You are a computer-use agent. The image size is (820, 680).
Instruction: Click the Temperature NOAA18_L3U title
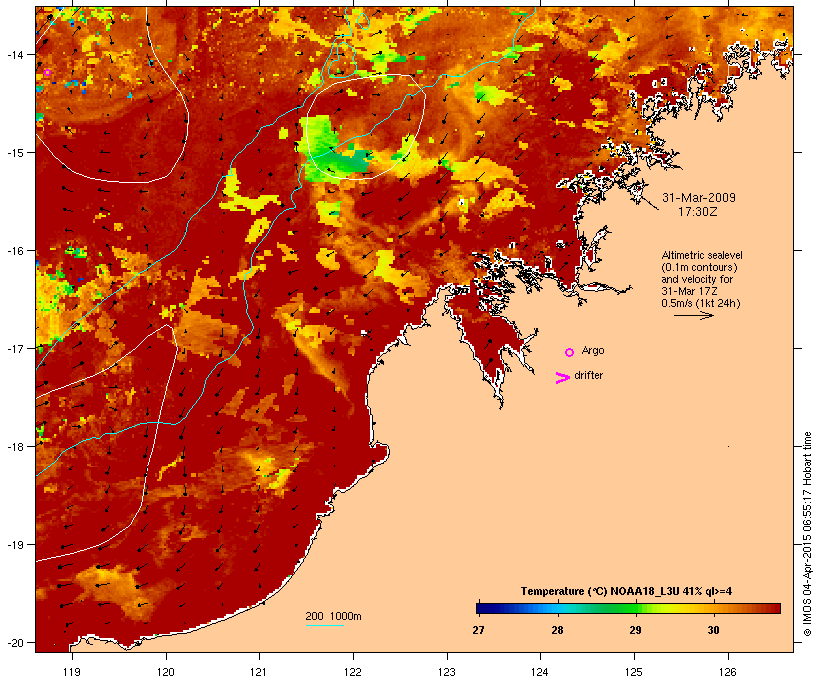click(x=626, y=591)
